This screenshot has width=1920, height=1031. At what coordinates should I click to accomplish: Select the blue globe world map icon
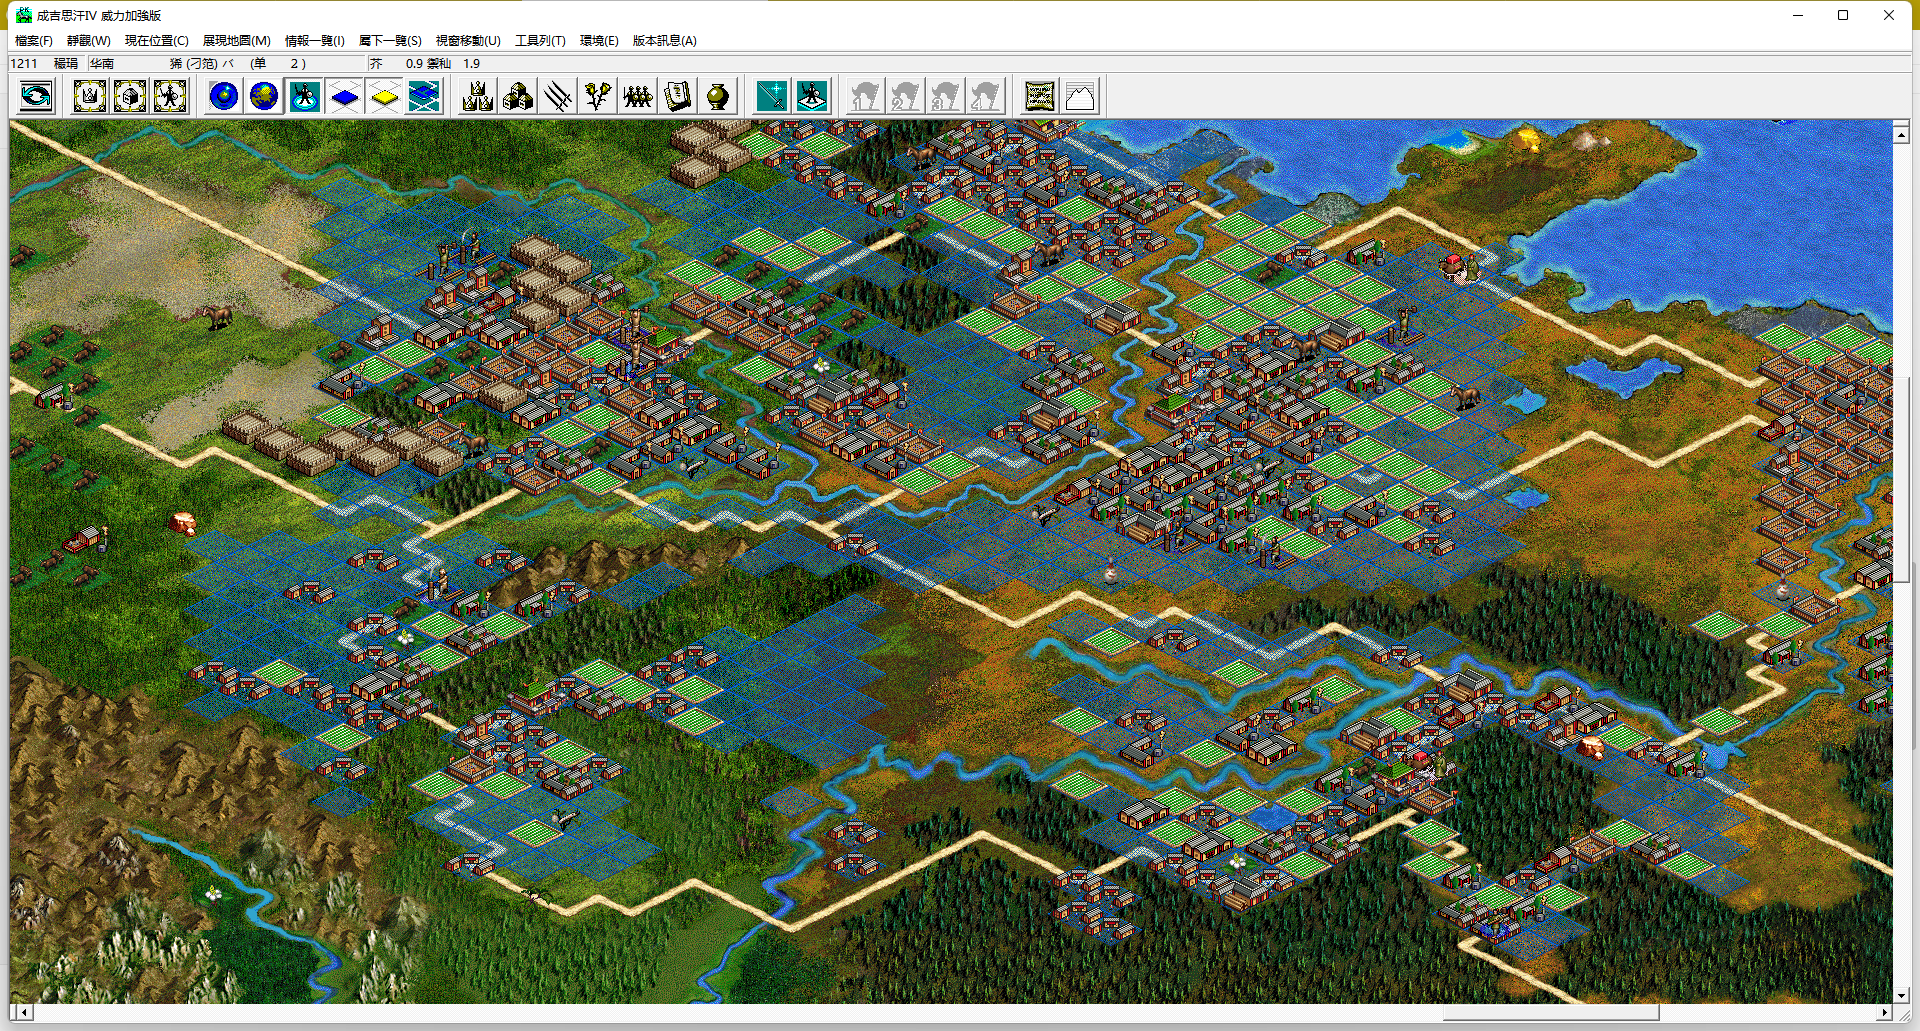pos(224,97)
